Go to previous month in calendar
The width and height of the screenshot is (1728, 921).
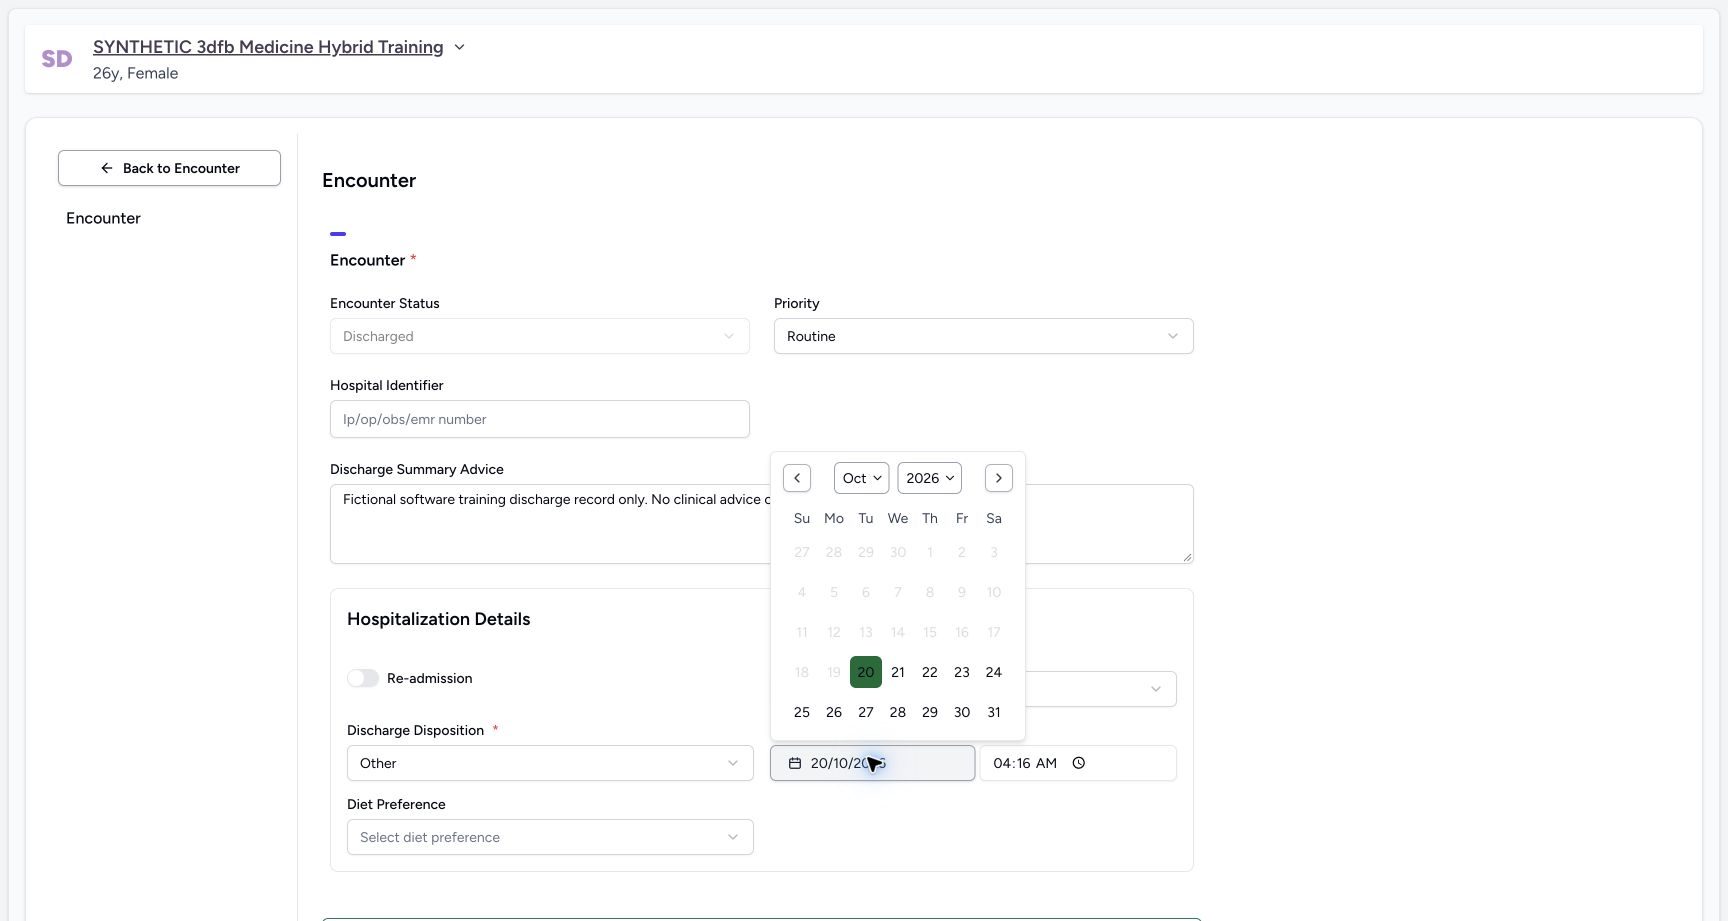tap(797, 478)
